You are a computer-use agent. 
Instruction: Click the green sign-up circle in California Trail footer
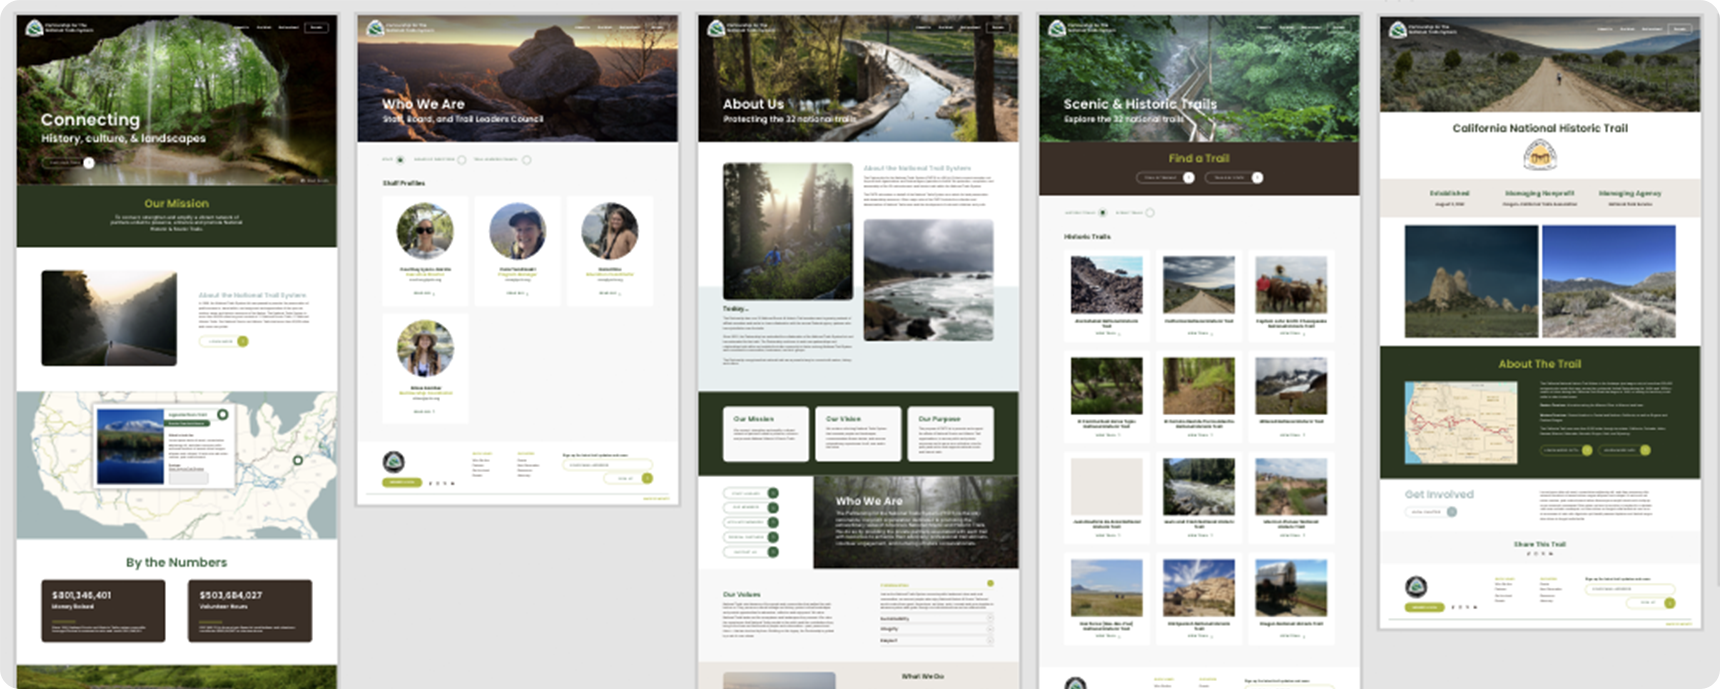tap(1669, 603)
